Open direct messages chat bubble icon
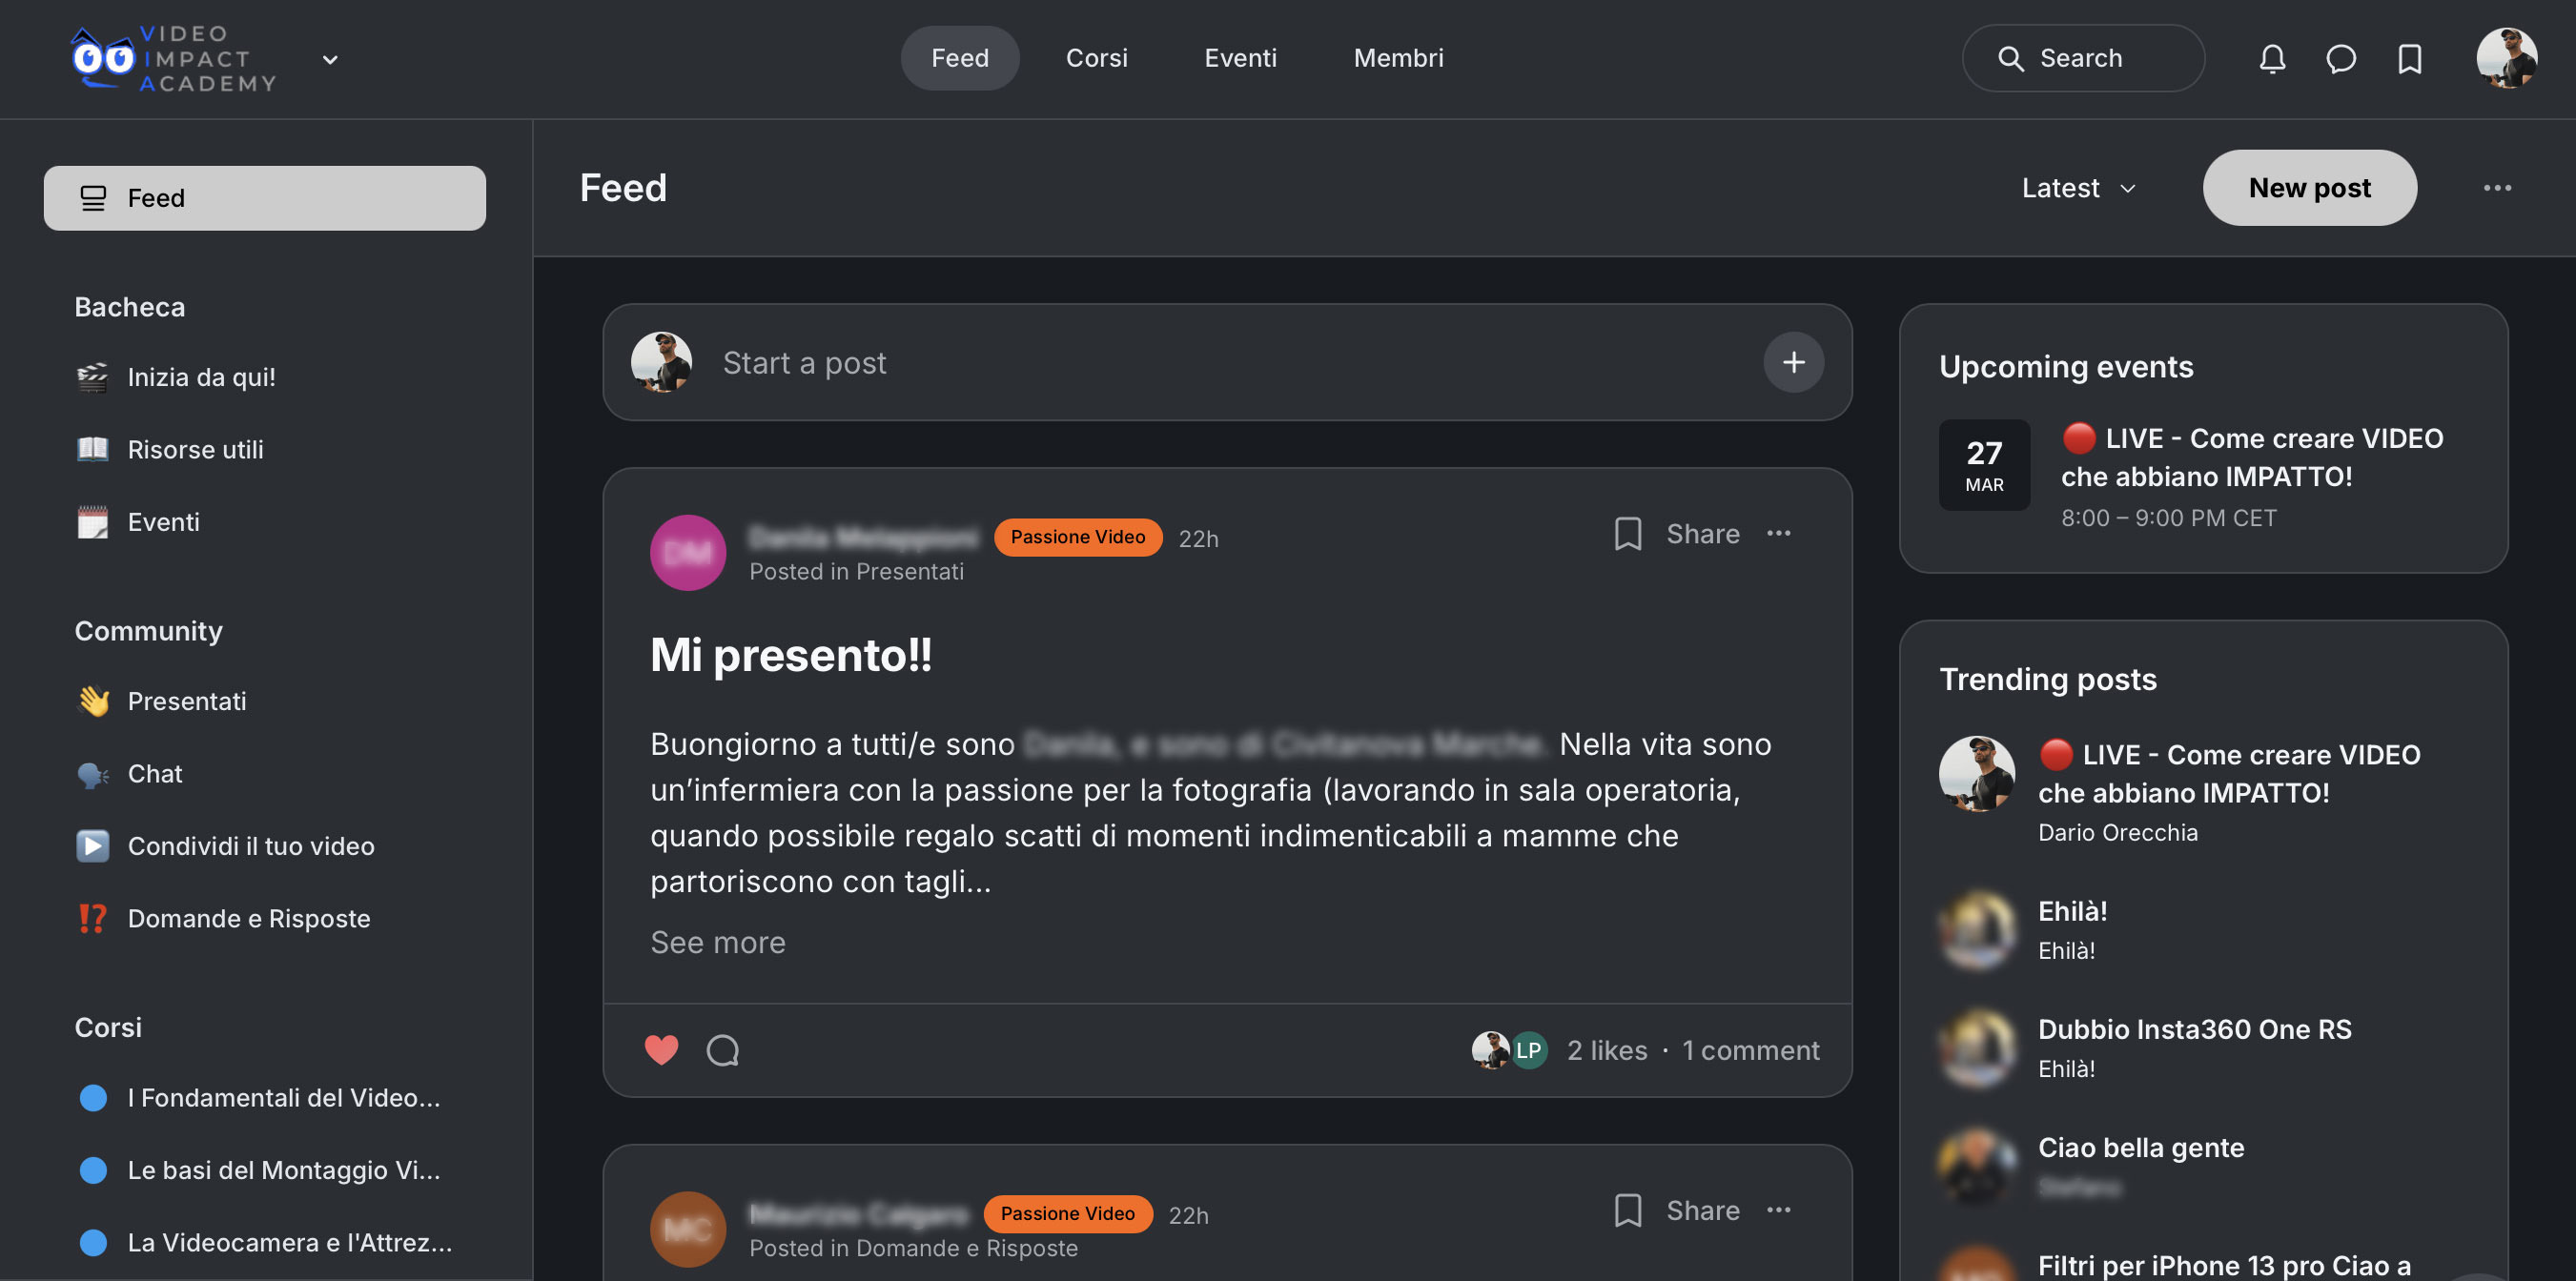This screenshot has width=2576, height=1281. 2340,59
